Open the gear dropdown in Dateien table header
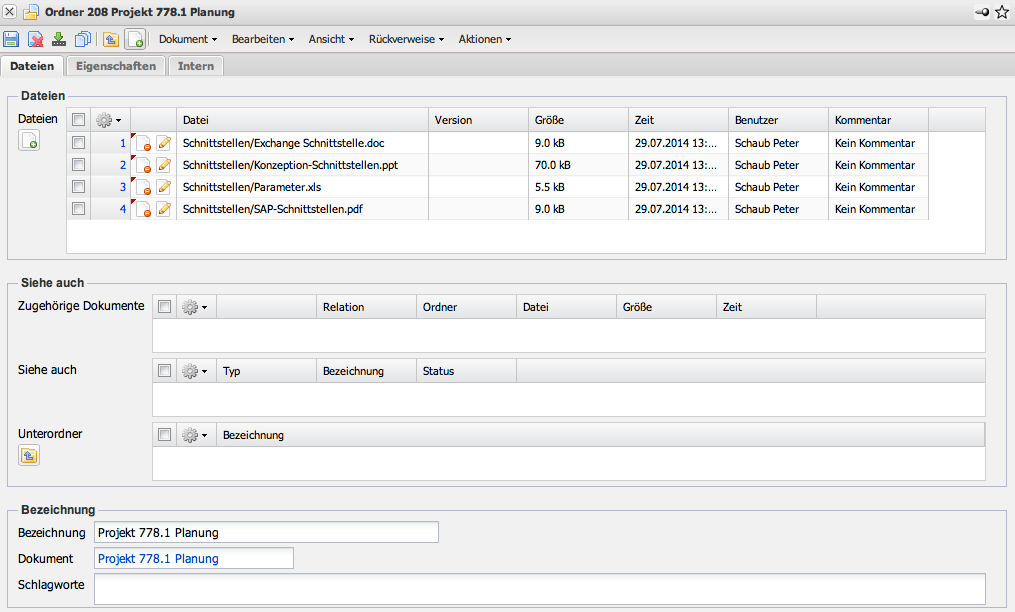 (x=109, y=120)
